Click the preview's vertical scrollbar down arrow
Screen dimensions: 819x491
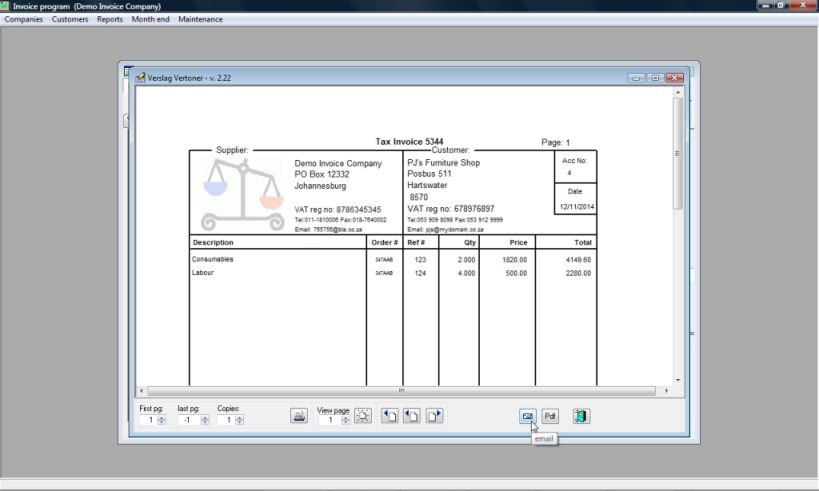coord(678,380)
